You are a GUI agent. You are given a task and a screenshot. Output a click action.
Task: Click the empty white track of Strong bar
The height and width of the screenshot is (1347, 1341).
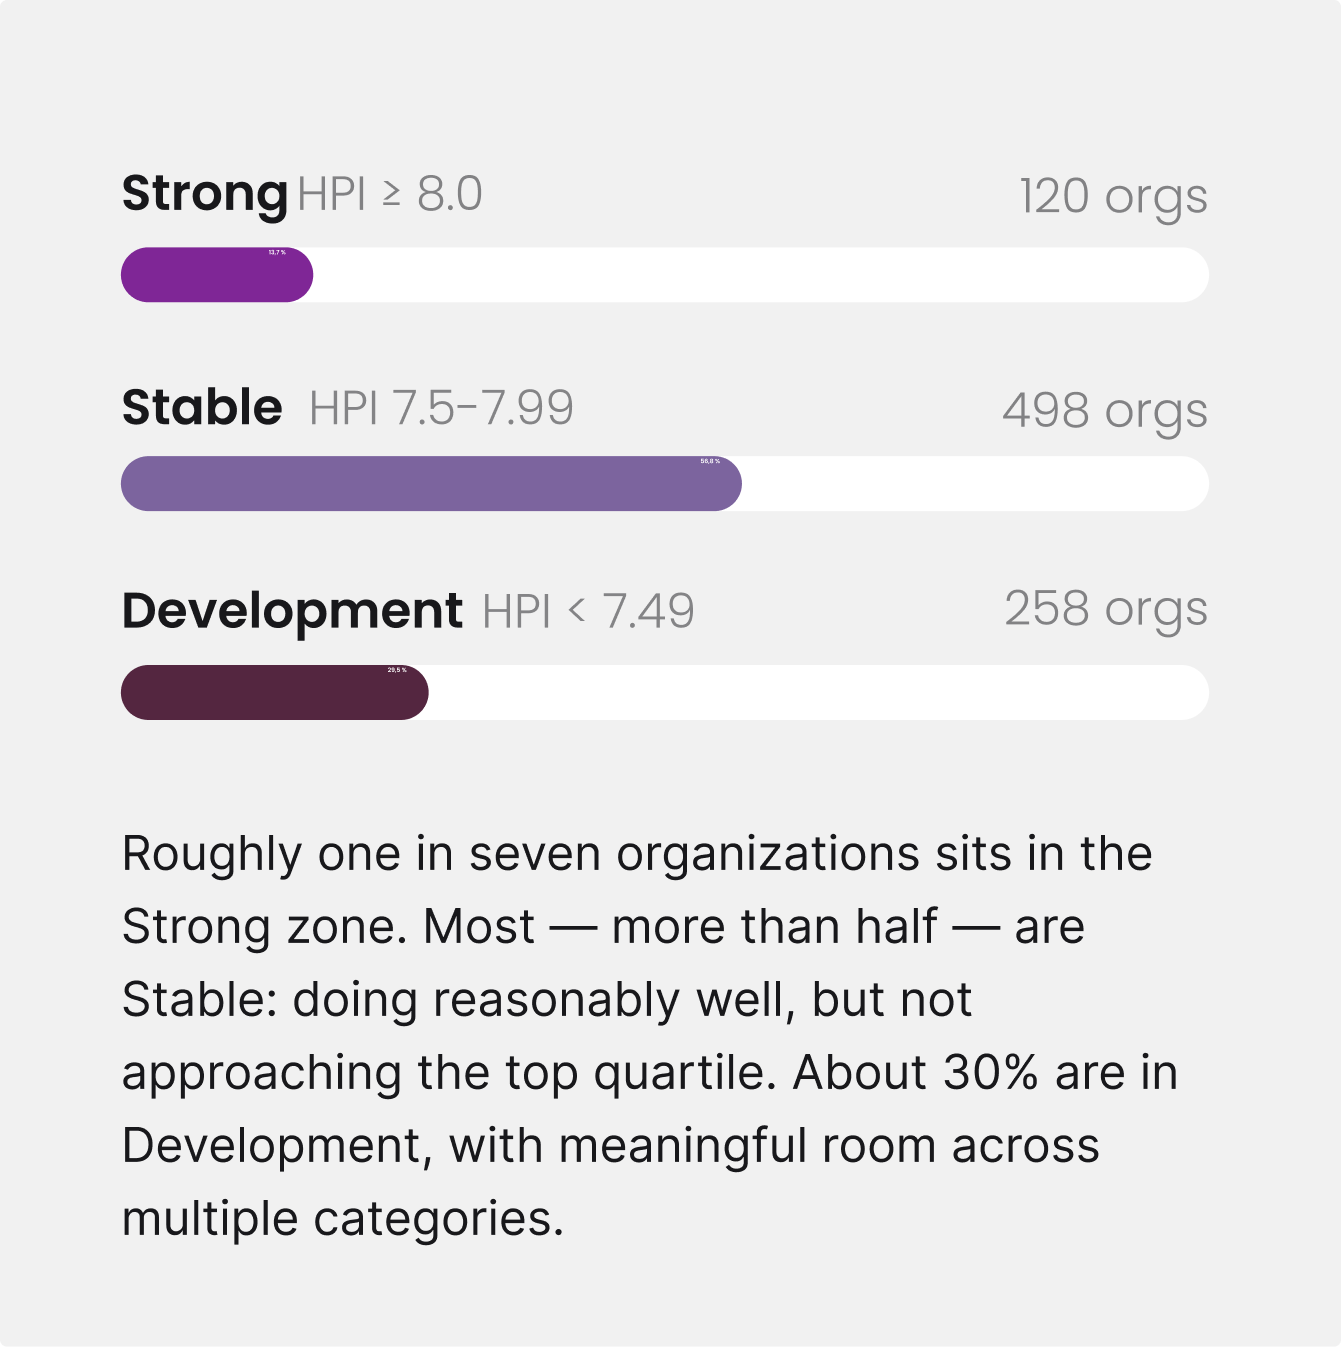point(761,275)
